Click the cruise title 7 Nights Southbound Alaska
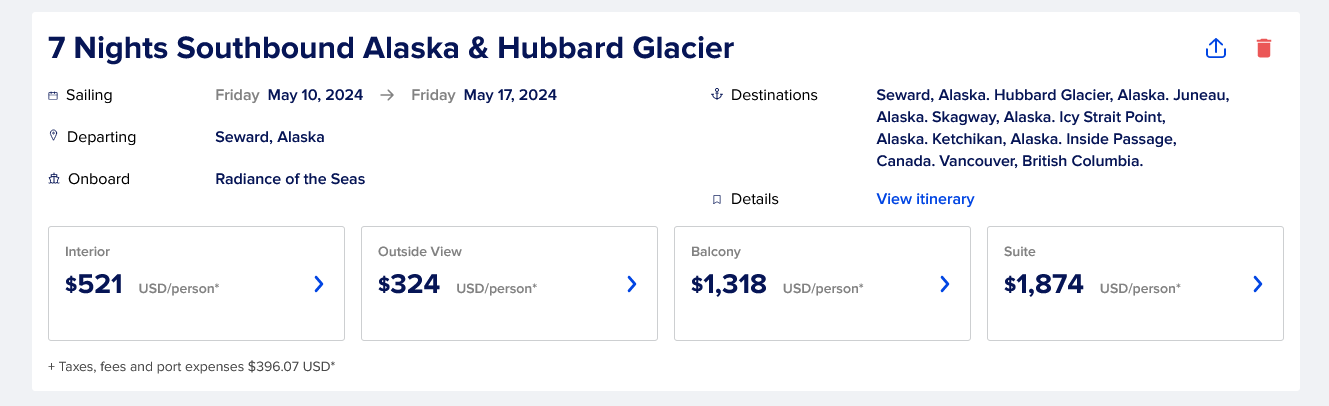This screenshot has width=1329, height=406. [391, 47]
